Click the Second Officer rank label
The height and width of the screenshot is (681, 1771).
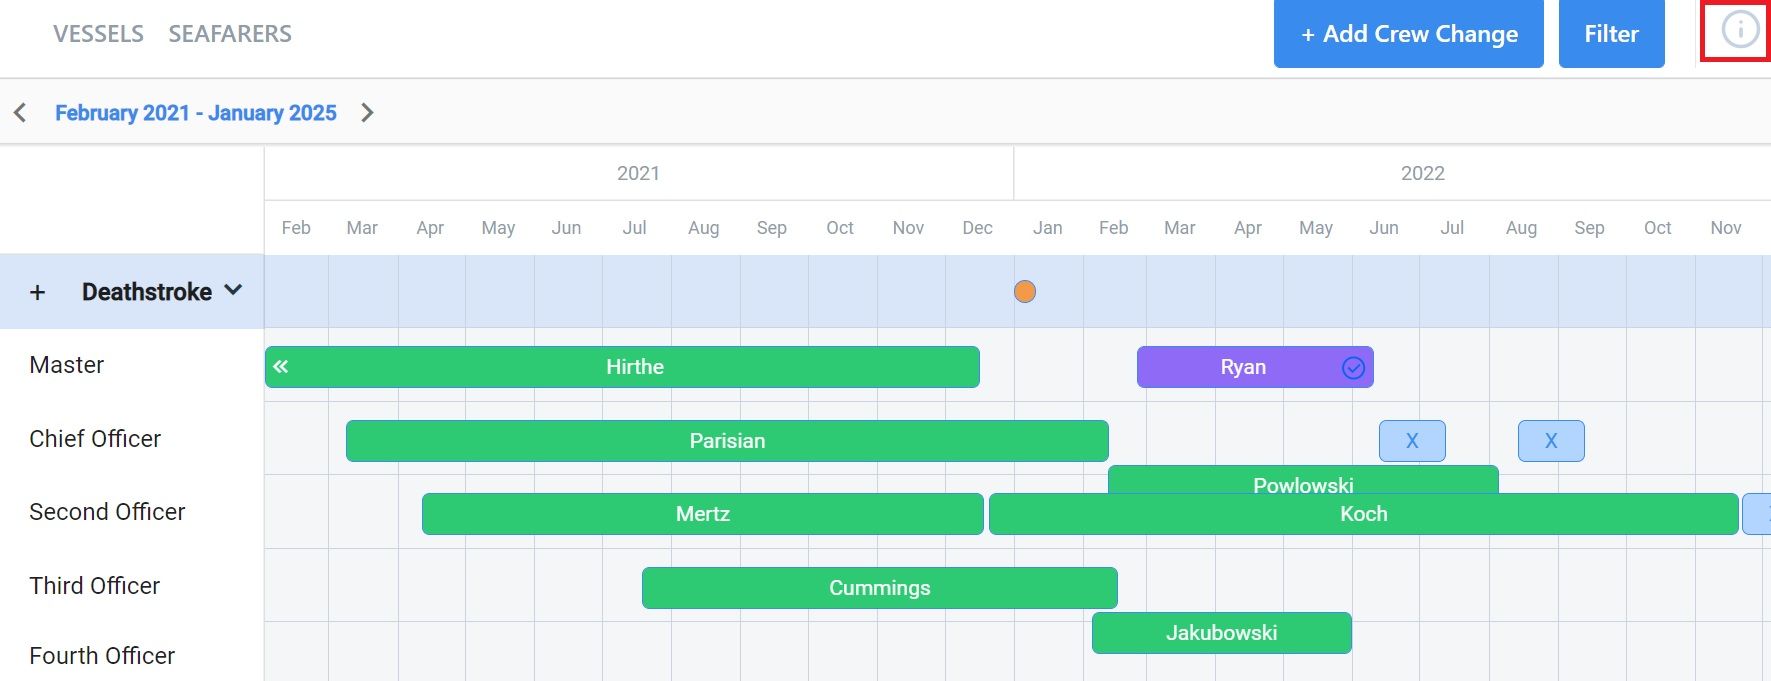[x=107, y=512]
